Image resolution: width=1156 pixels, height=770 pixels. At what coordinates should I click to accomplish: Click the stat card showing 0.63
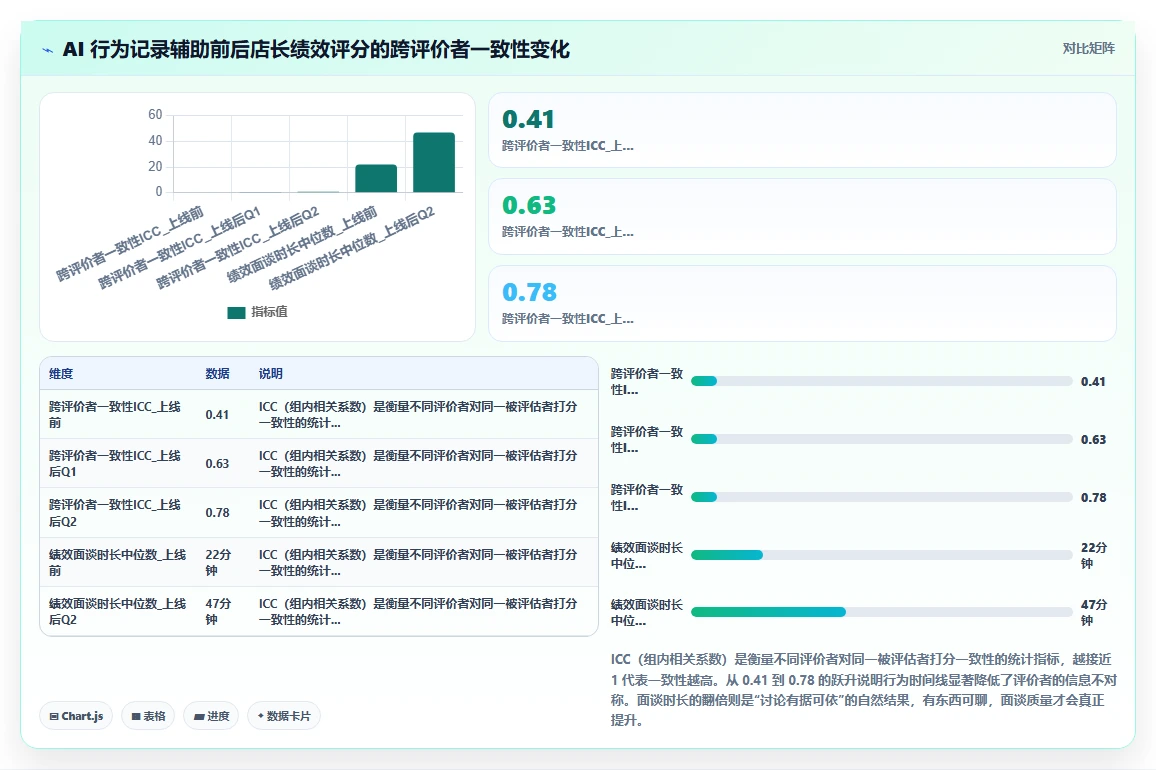[x=802, y=217]
